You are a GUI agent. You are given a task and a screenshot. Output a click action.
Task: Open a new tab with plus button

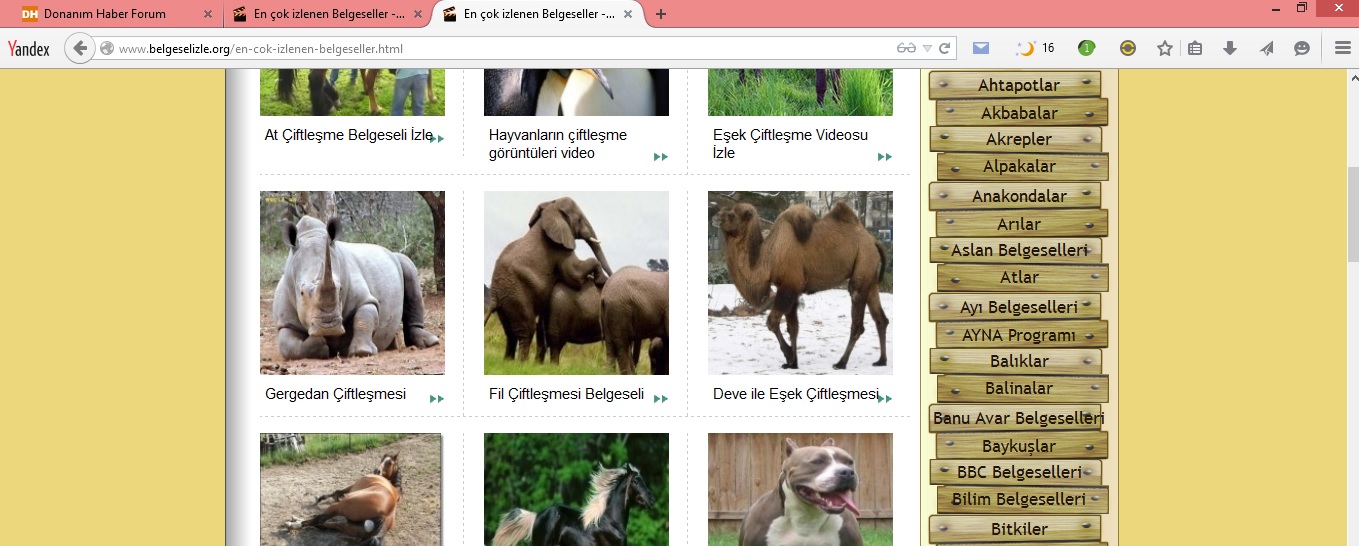pyautogui.click(x=661, y=14)
